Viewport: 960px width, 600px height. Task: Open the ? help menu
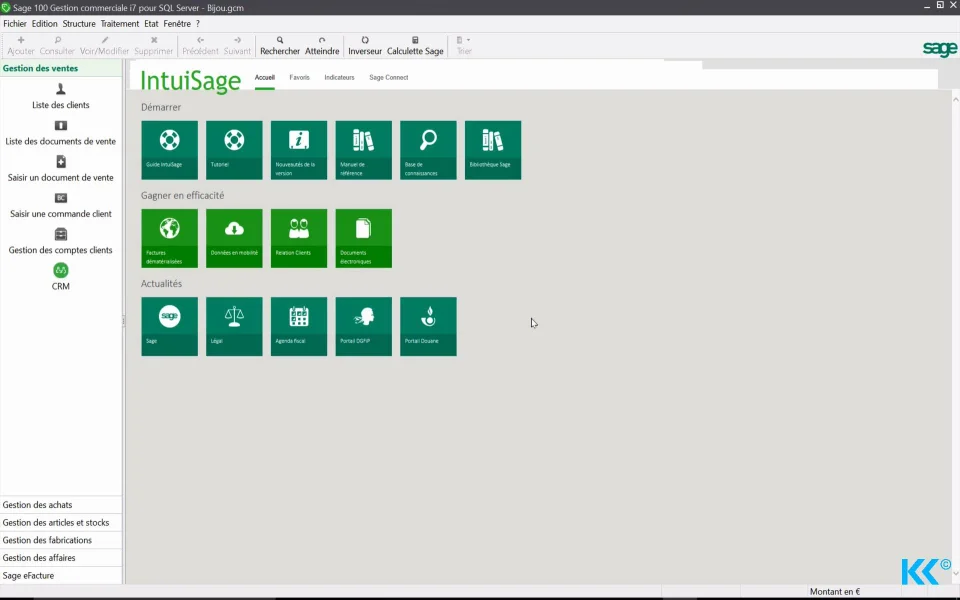pyautogui.click(x=198, y=24)
